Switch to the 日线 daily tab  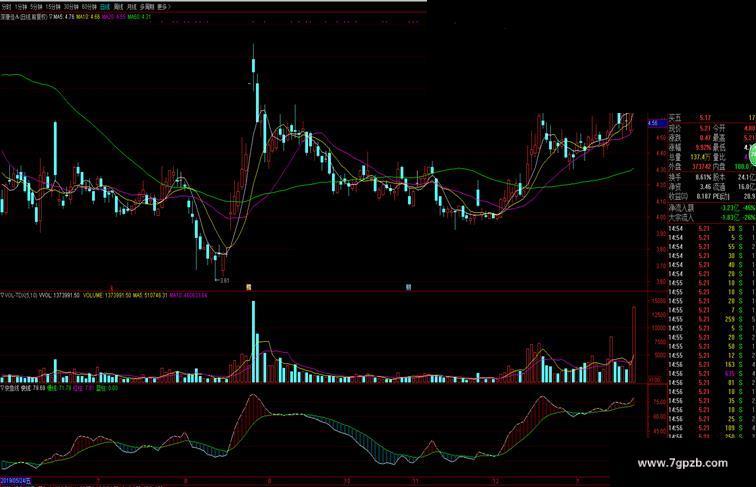(x=105, y=7)
